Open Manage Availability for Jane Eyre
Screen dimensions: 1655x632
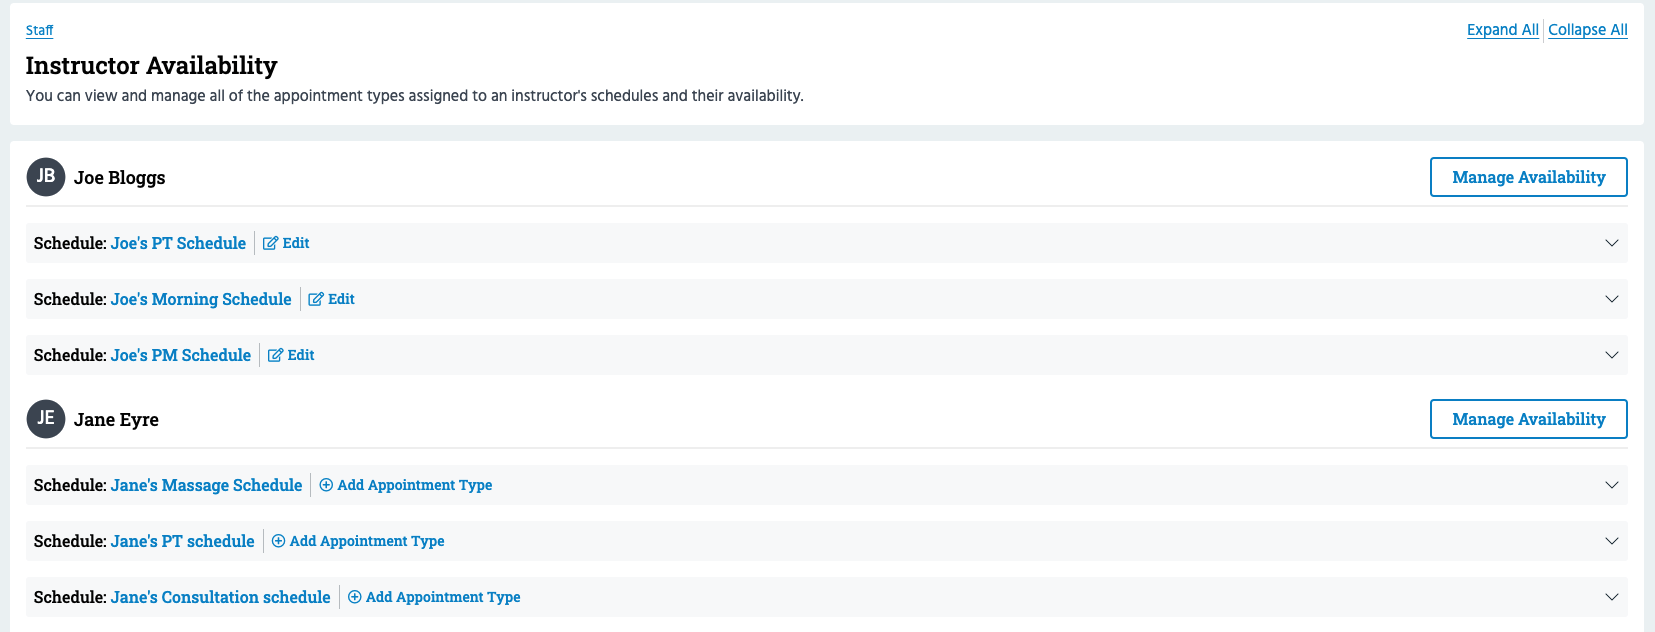tap(1528, 419)
